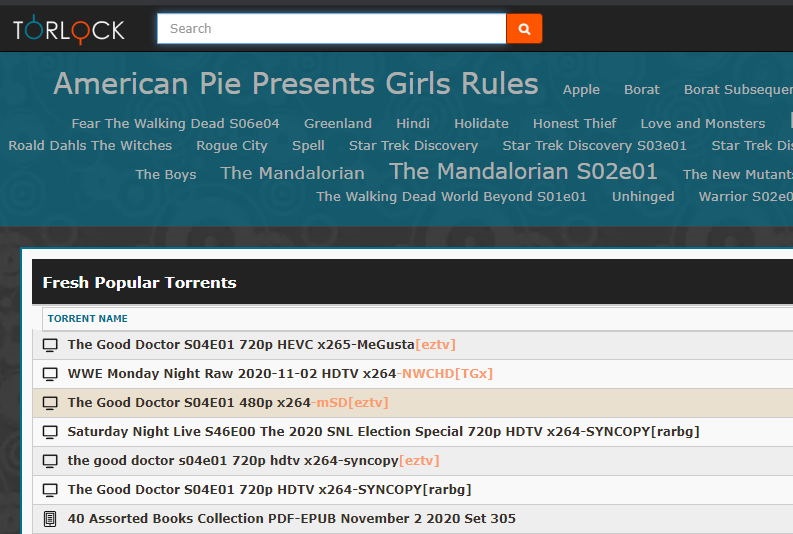Screen dimensions: 793x534
Task: Click TV icon beside WWE Monday Night Raw
Action: (50, 374)
